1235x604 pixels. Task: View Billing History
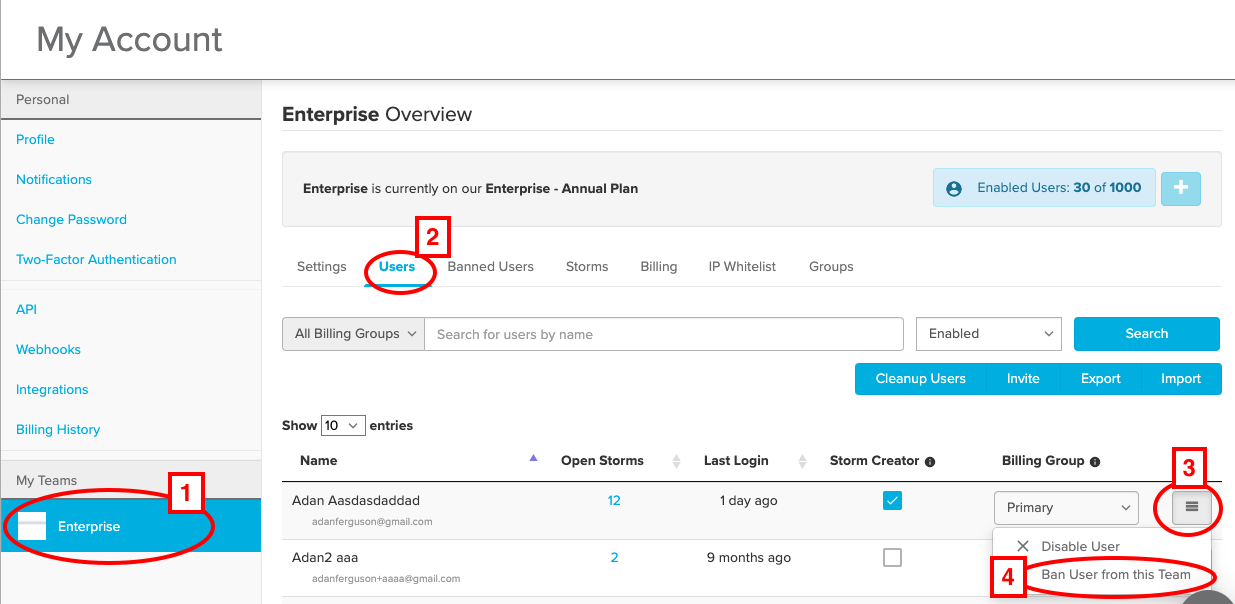(x=58, y=430)
